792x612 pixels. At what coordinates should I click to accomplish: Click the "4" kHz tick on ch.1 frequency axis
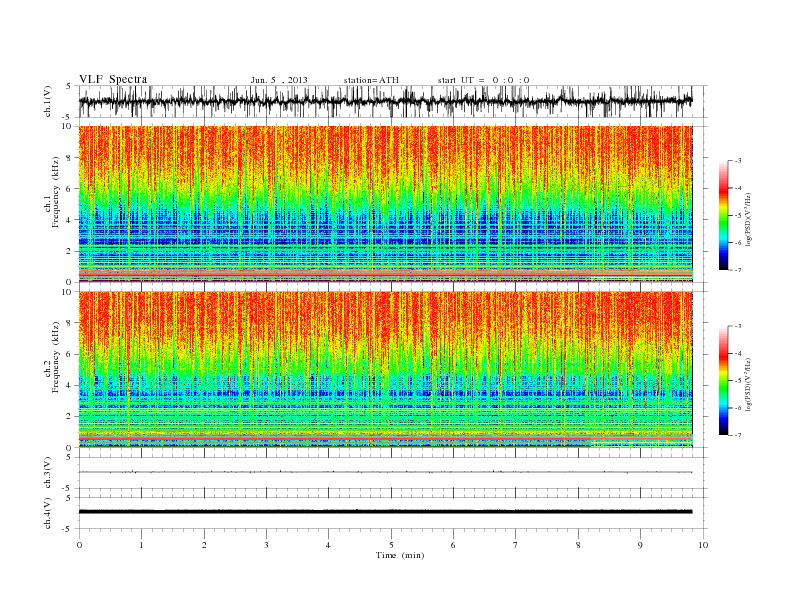(70, 220)
